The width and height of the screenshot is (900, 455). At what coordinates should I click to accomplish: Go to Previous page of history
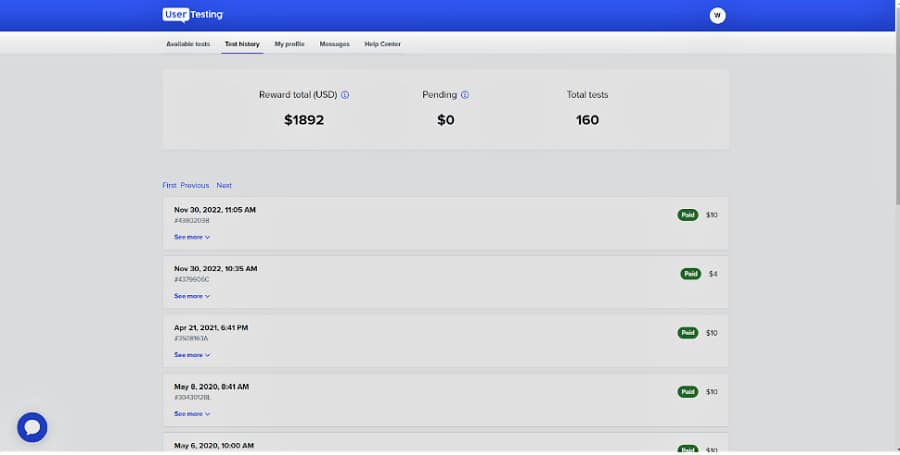tap(195, 185)
